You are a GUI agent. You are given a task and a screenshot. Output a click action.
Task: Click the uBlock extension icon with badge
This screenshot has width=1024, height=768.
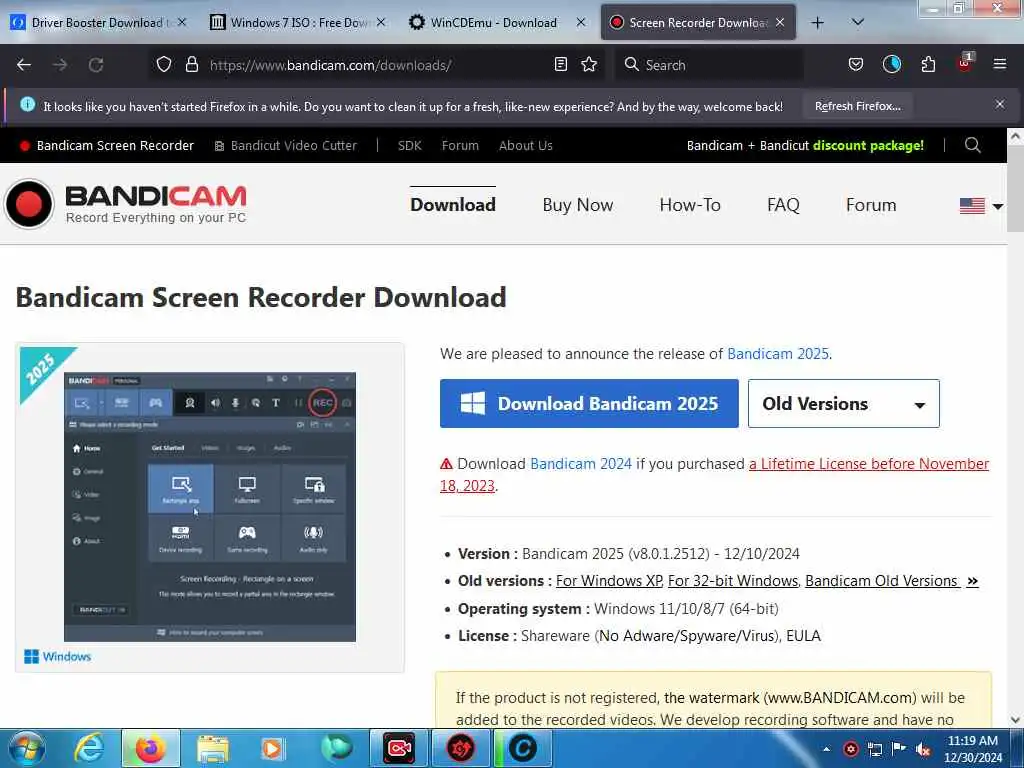coord(965,63)
